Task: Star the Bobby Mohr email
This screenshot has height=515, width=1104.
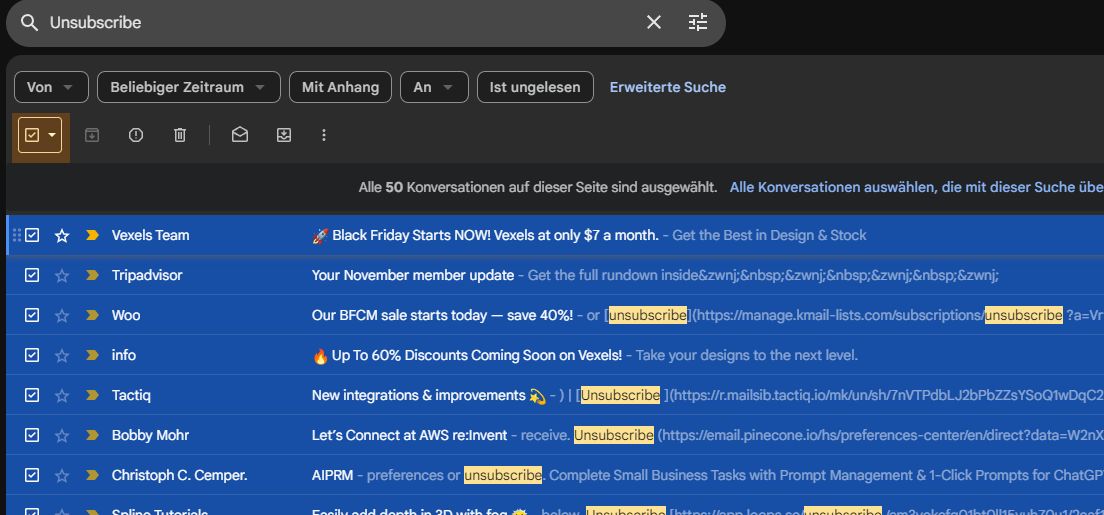Action: (62, 436)
